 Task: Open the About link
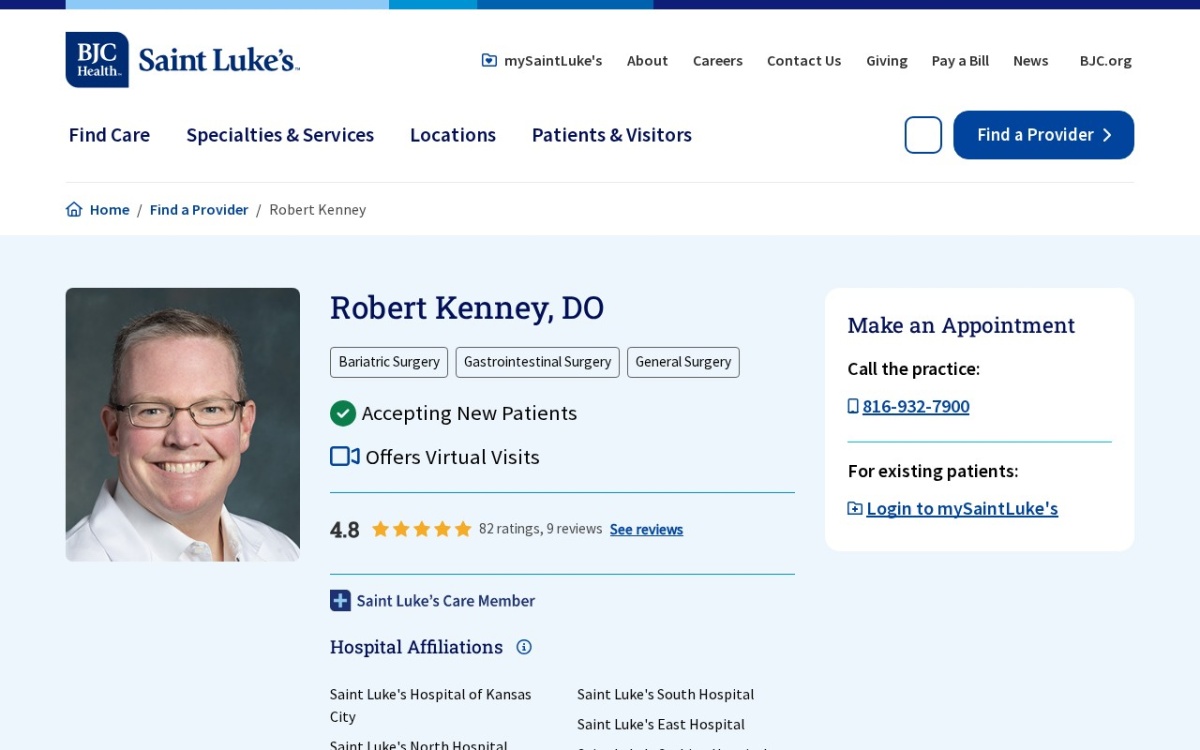(647, 61)
